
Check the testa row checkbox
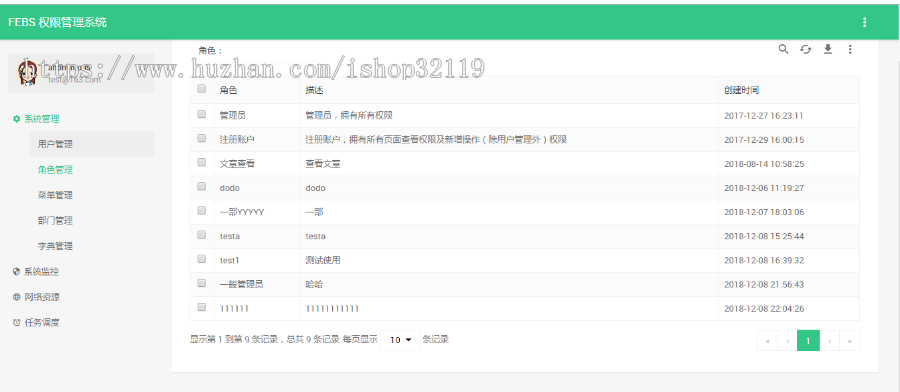[201, 235]
